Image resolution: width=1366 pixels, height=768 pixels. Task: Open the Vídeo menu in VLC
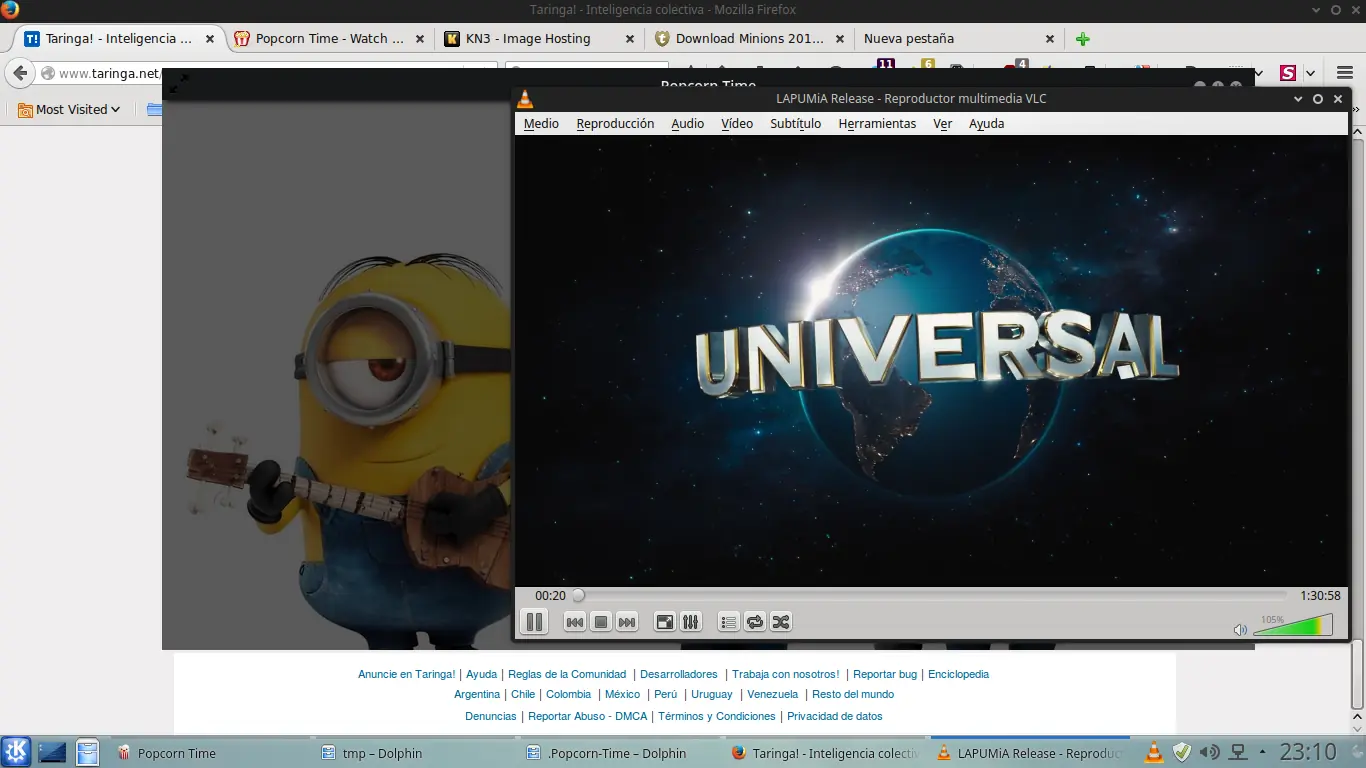(737, 124)
